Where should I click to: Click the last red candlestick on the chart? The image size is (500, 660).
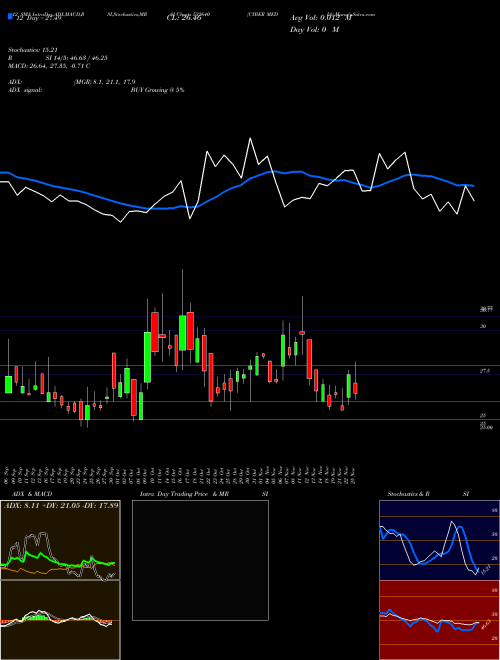(356, 388)
